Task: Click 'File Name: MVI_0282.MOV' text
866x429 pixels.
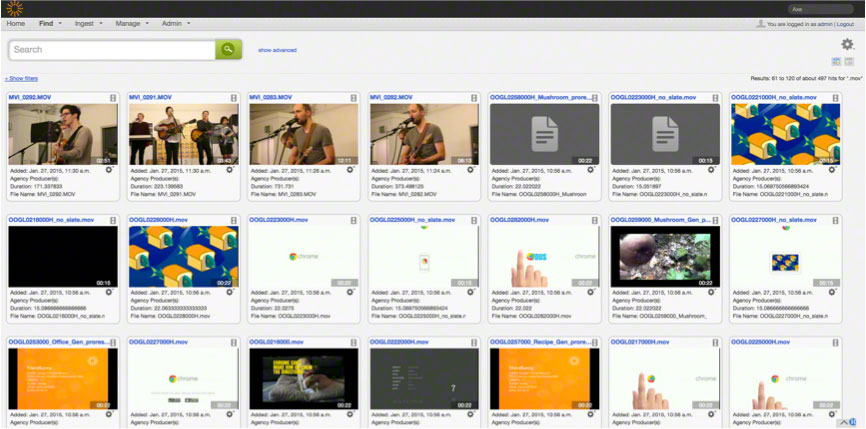Action: (x=404, y=194)
